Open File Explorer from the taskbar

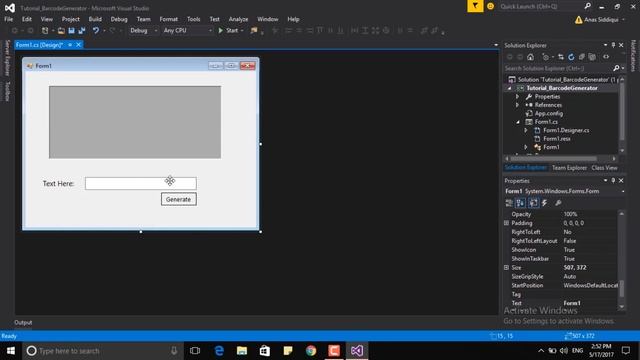242,351
